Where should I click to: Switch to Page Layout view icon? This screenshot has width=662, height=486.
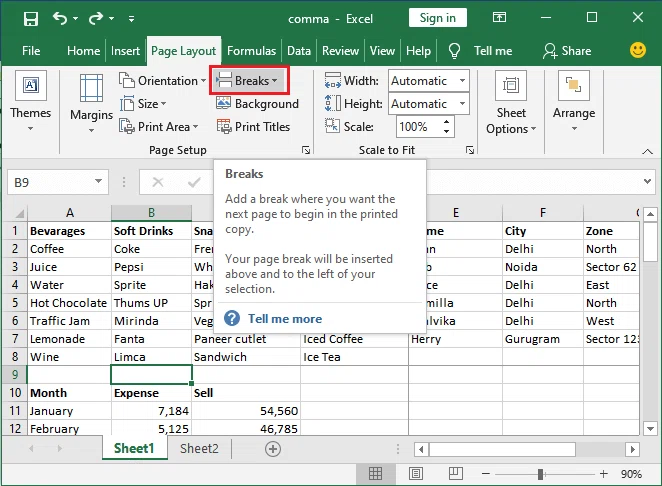pyautogui.click(x=416, y=474)
